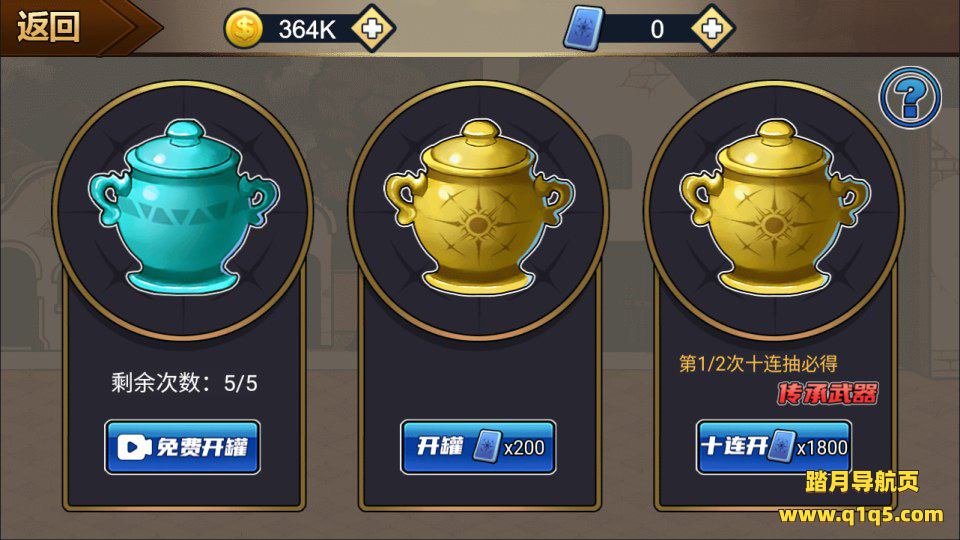Add more gold coins with plus icon

373,28
